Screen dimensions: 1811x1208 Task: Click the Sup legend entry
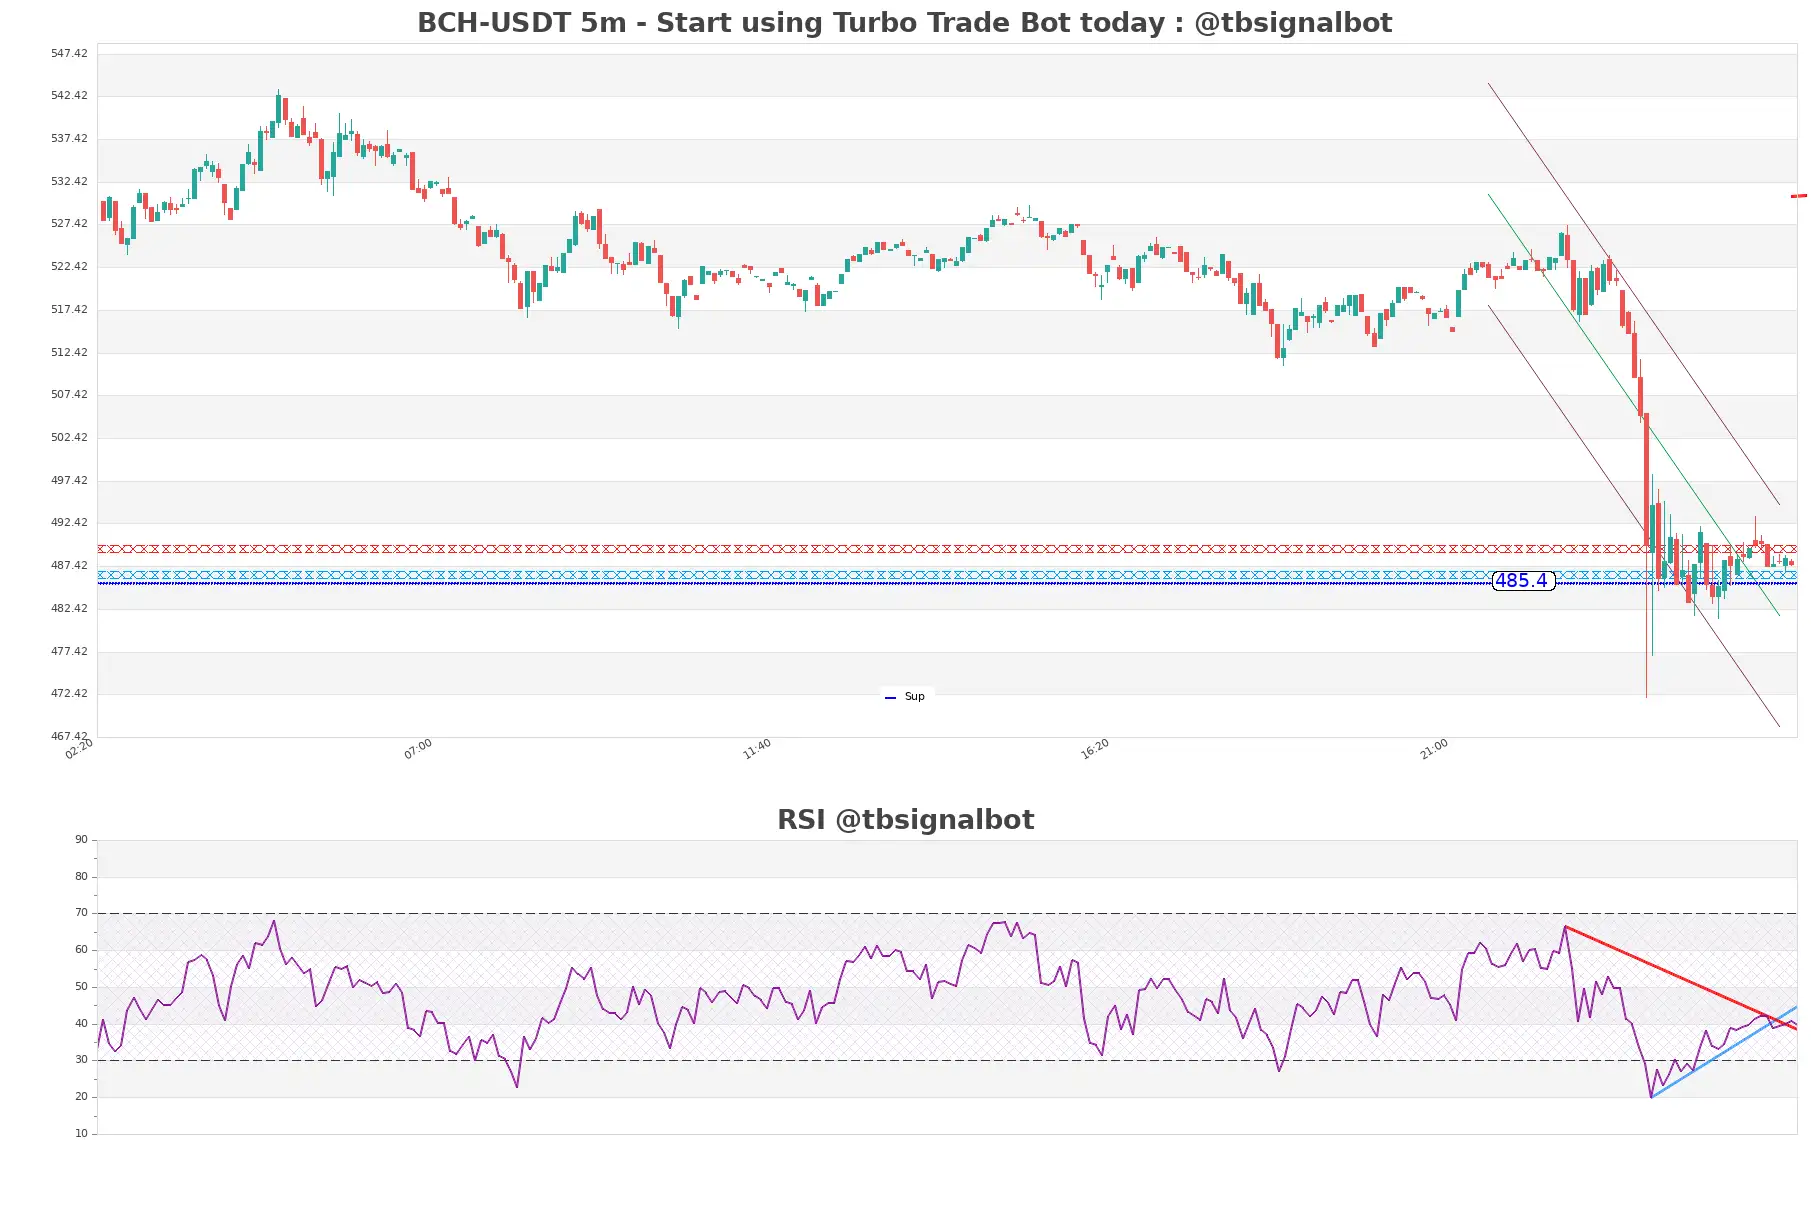pyautogui.click(x=905, y=696)
